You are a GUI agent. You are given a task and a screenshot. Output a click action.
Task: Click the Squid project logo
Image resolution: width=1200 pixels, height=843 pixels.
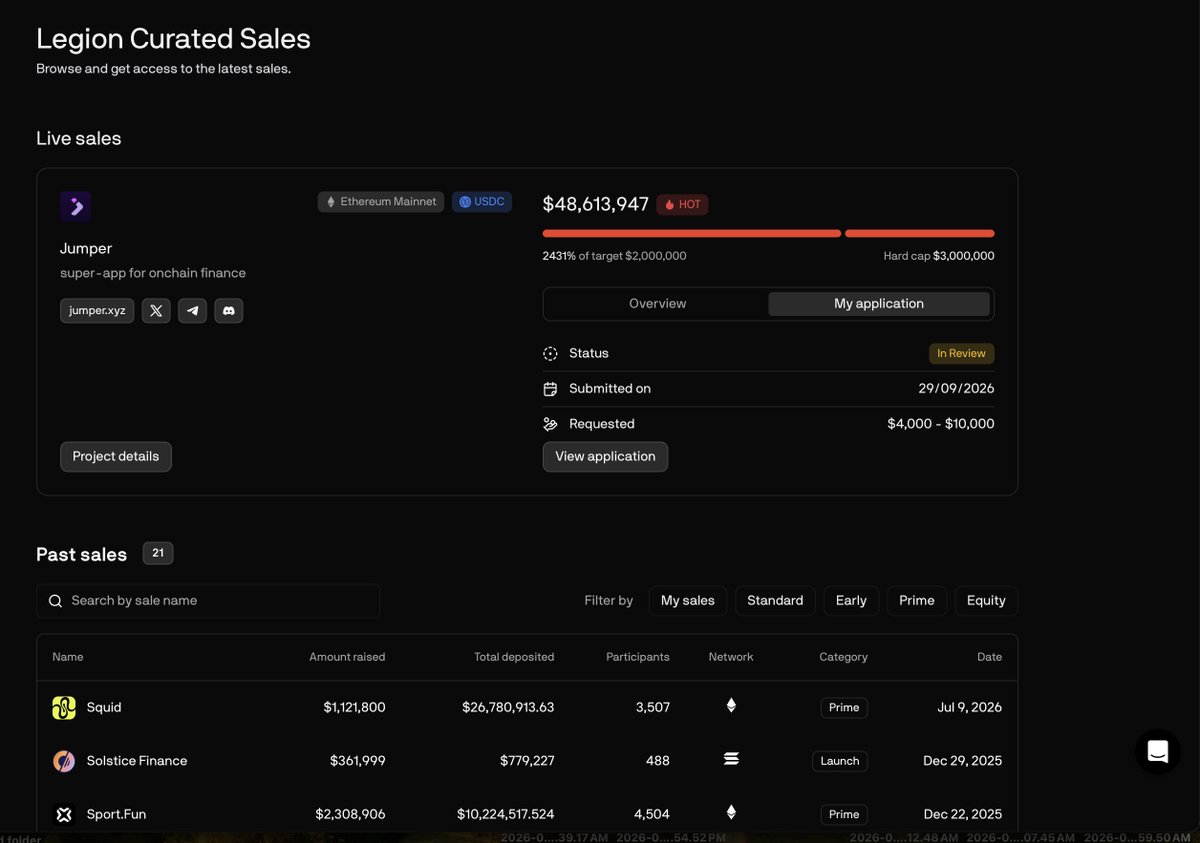pyautogui.click(x=64, y=708)
